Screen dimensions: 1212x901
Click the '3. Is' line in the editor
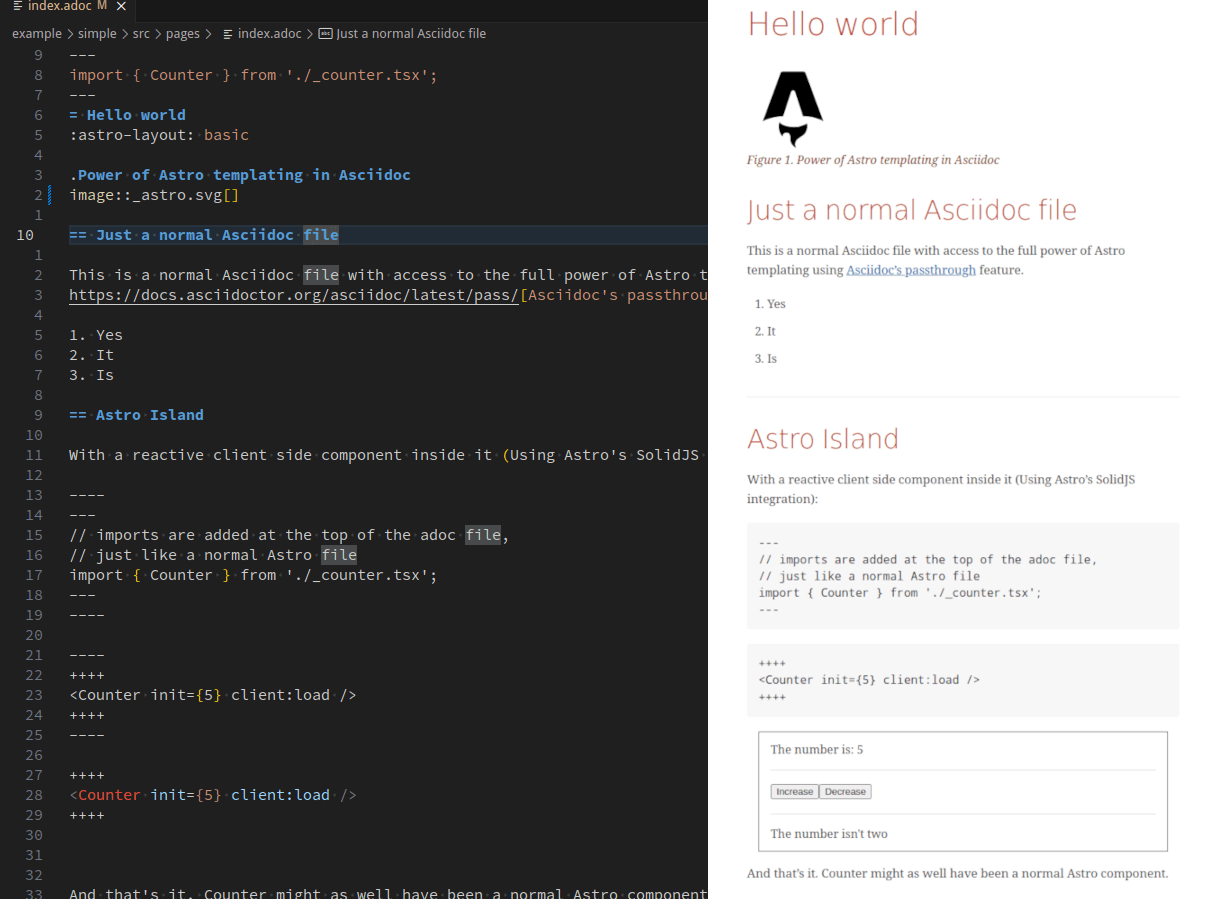point(91,375)
